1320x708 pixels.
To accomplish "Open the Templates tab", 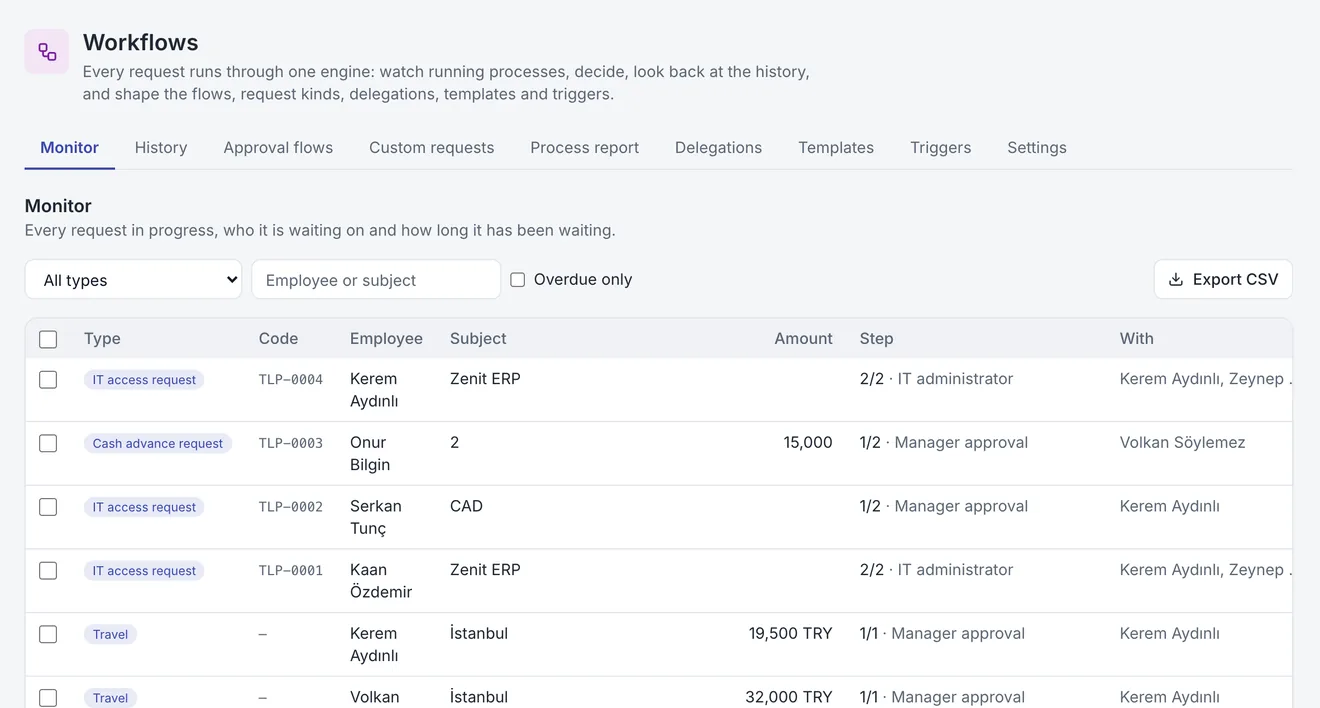I will 836,148.
